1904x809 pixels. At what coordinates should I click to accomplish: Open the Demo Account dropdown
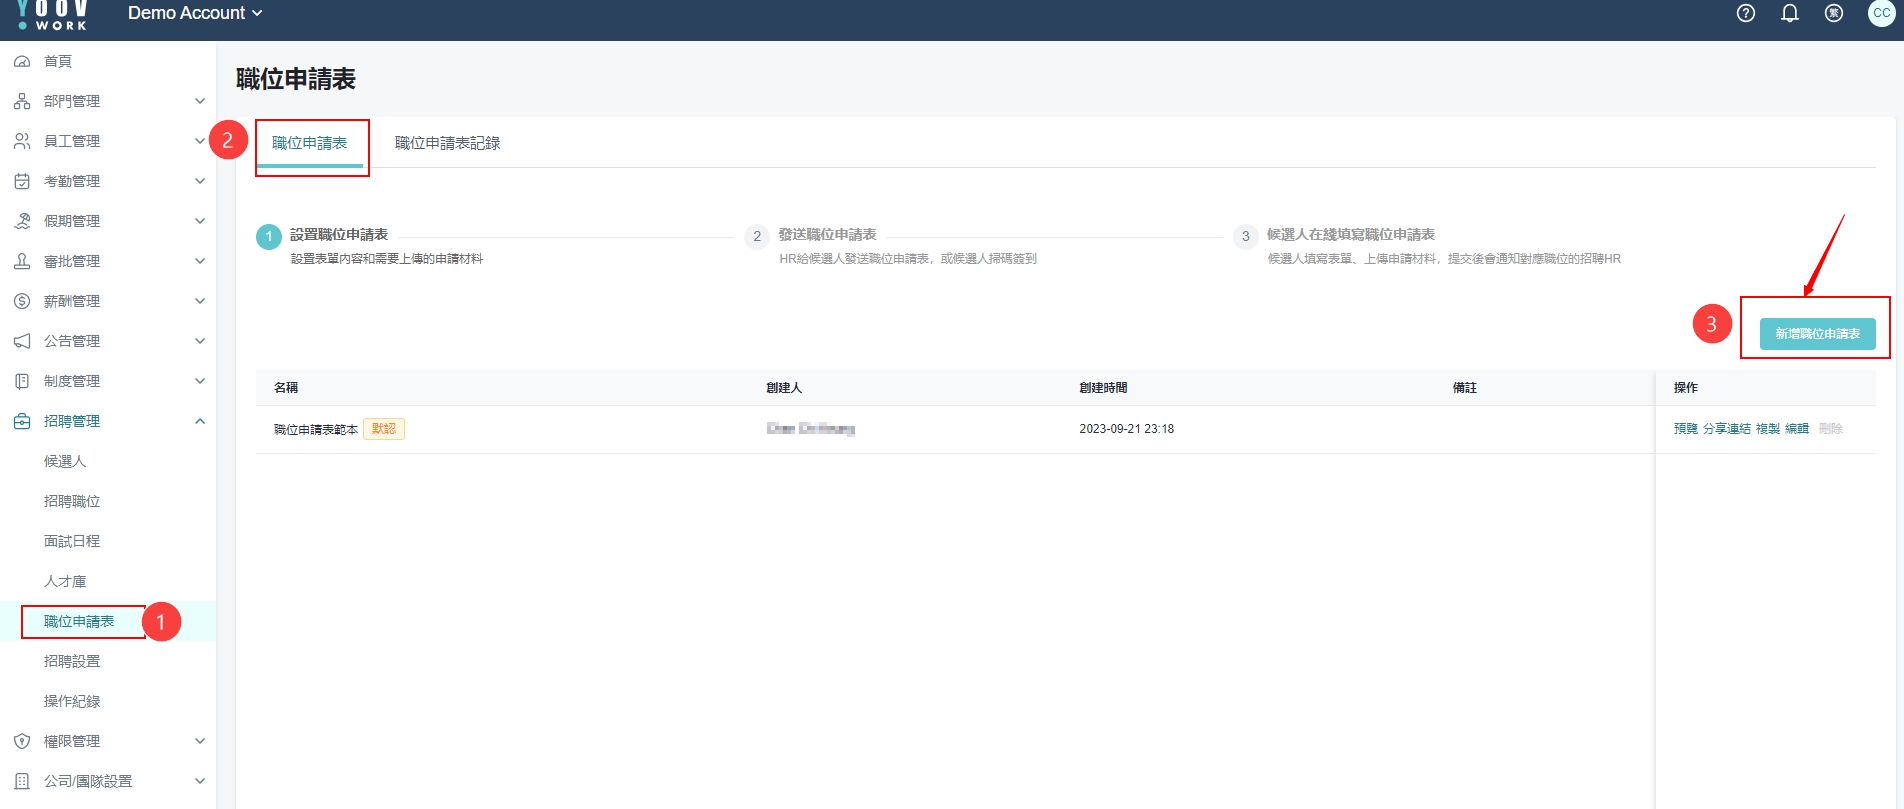point(195,13)
